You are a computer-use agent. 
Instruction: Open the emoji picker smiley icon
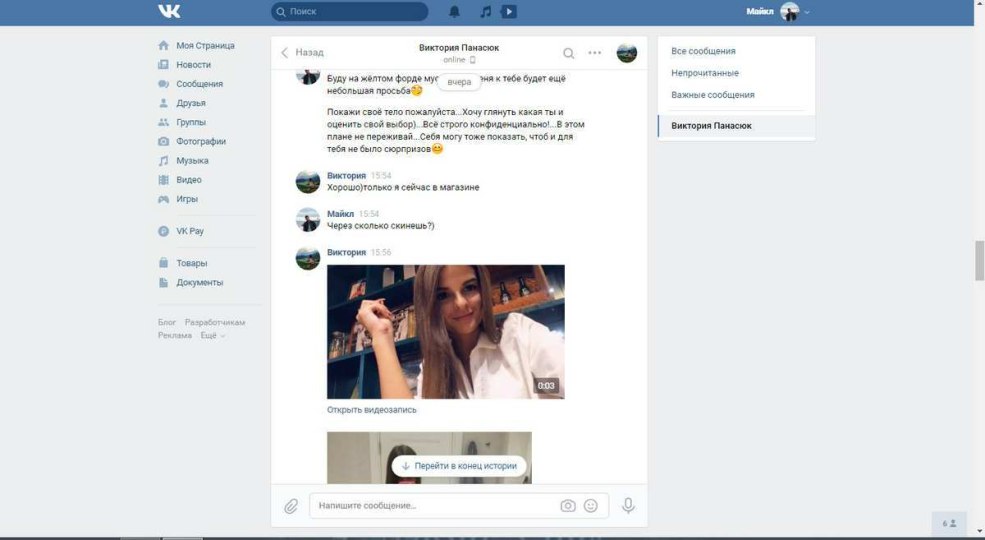tap(591, 506)
